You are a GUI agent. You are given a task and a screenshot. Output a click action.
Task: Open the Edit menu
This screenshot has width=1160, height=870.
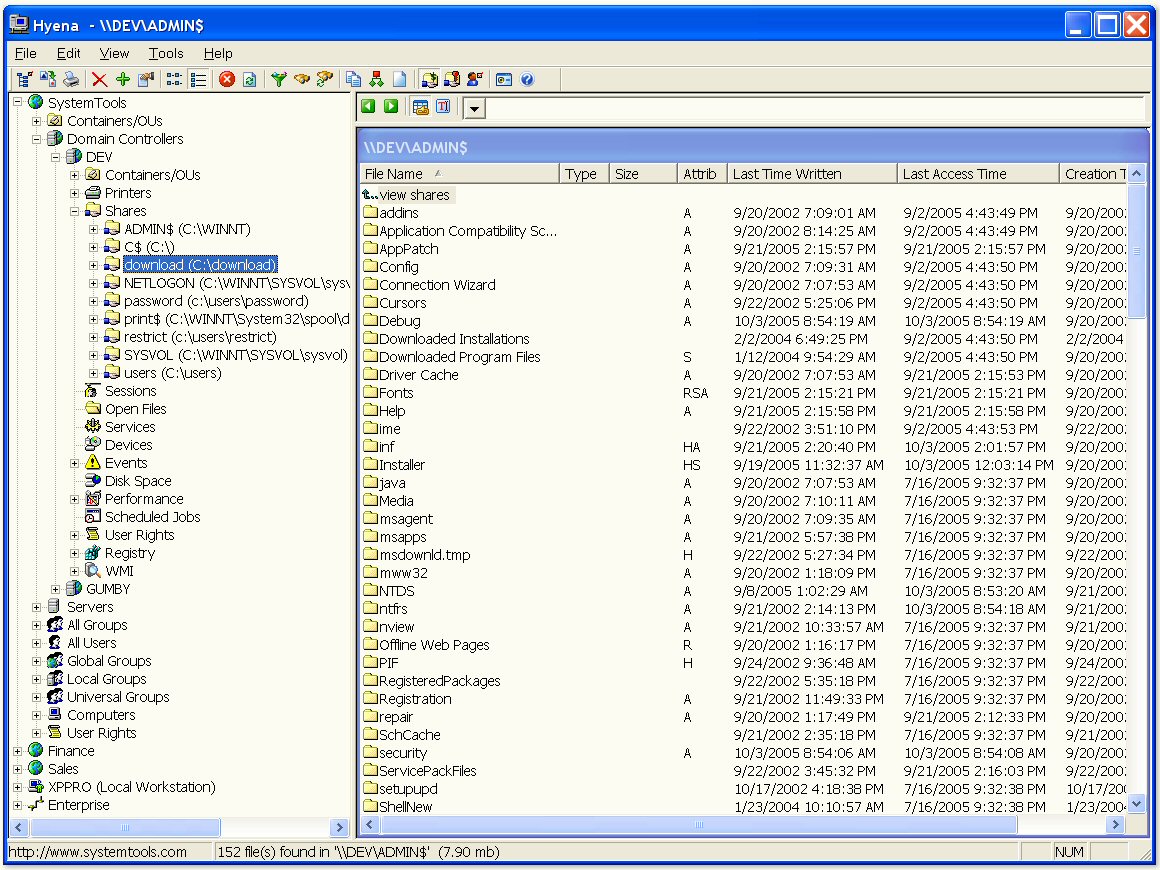pyautogui.click(x=68, y=53)
